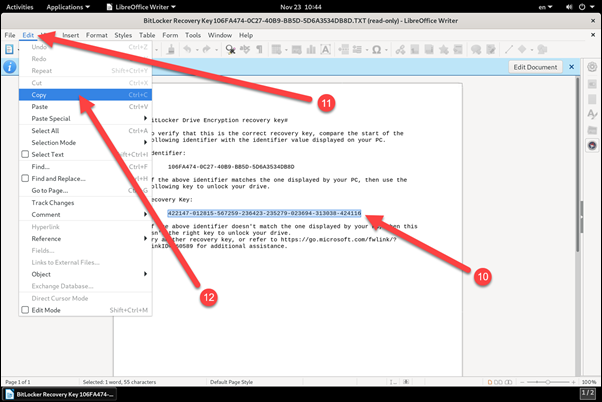The height and width of the screenshot is (402, 602).
Task: Click the 1/2 workspace switcher
Action: point(588,393)
